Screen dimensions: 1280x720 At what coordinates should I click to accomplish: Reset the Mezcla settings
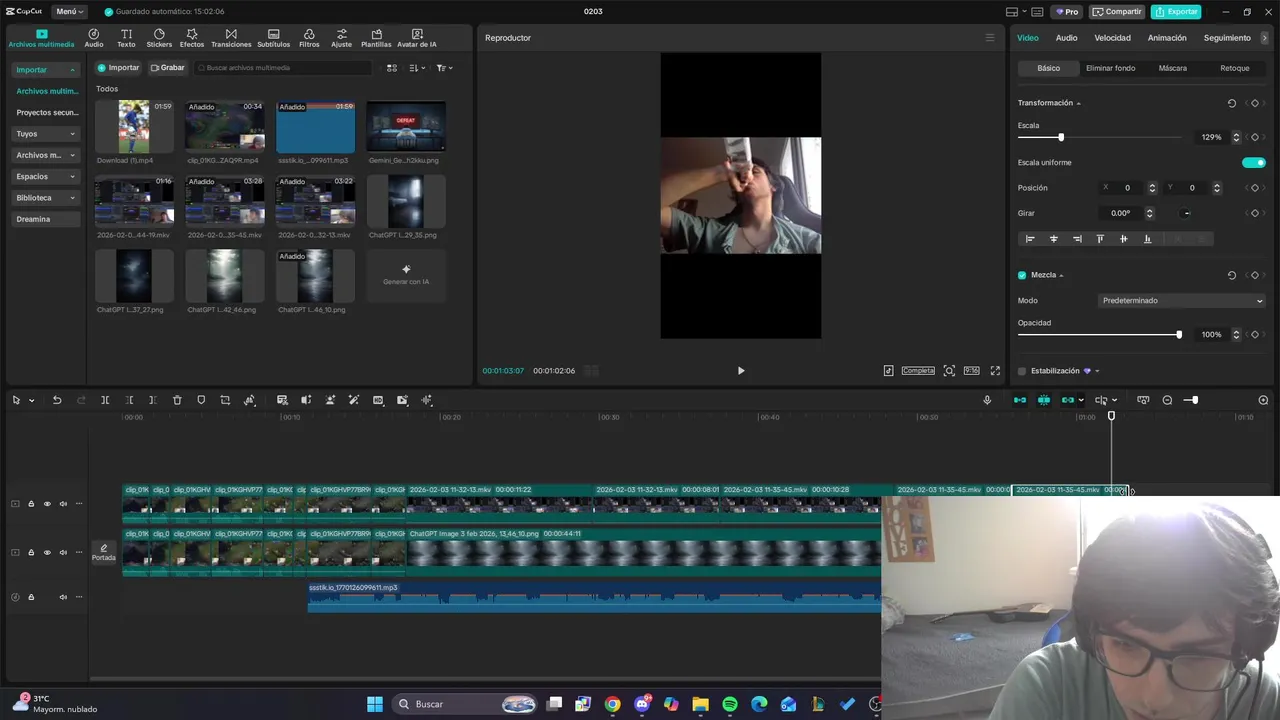pyautogui.click(x=1232, y=275)
